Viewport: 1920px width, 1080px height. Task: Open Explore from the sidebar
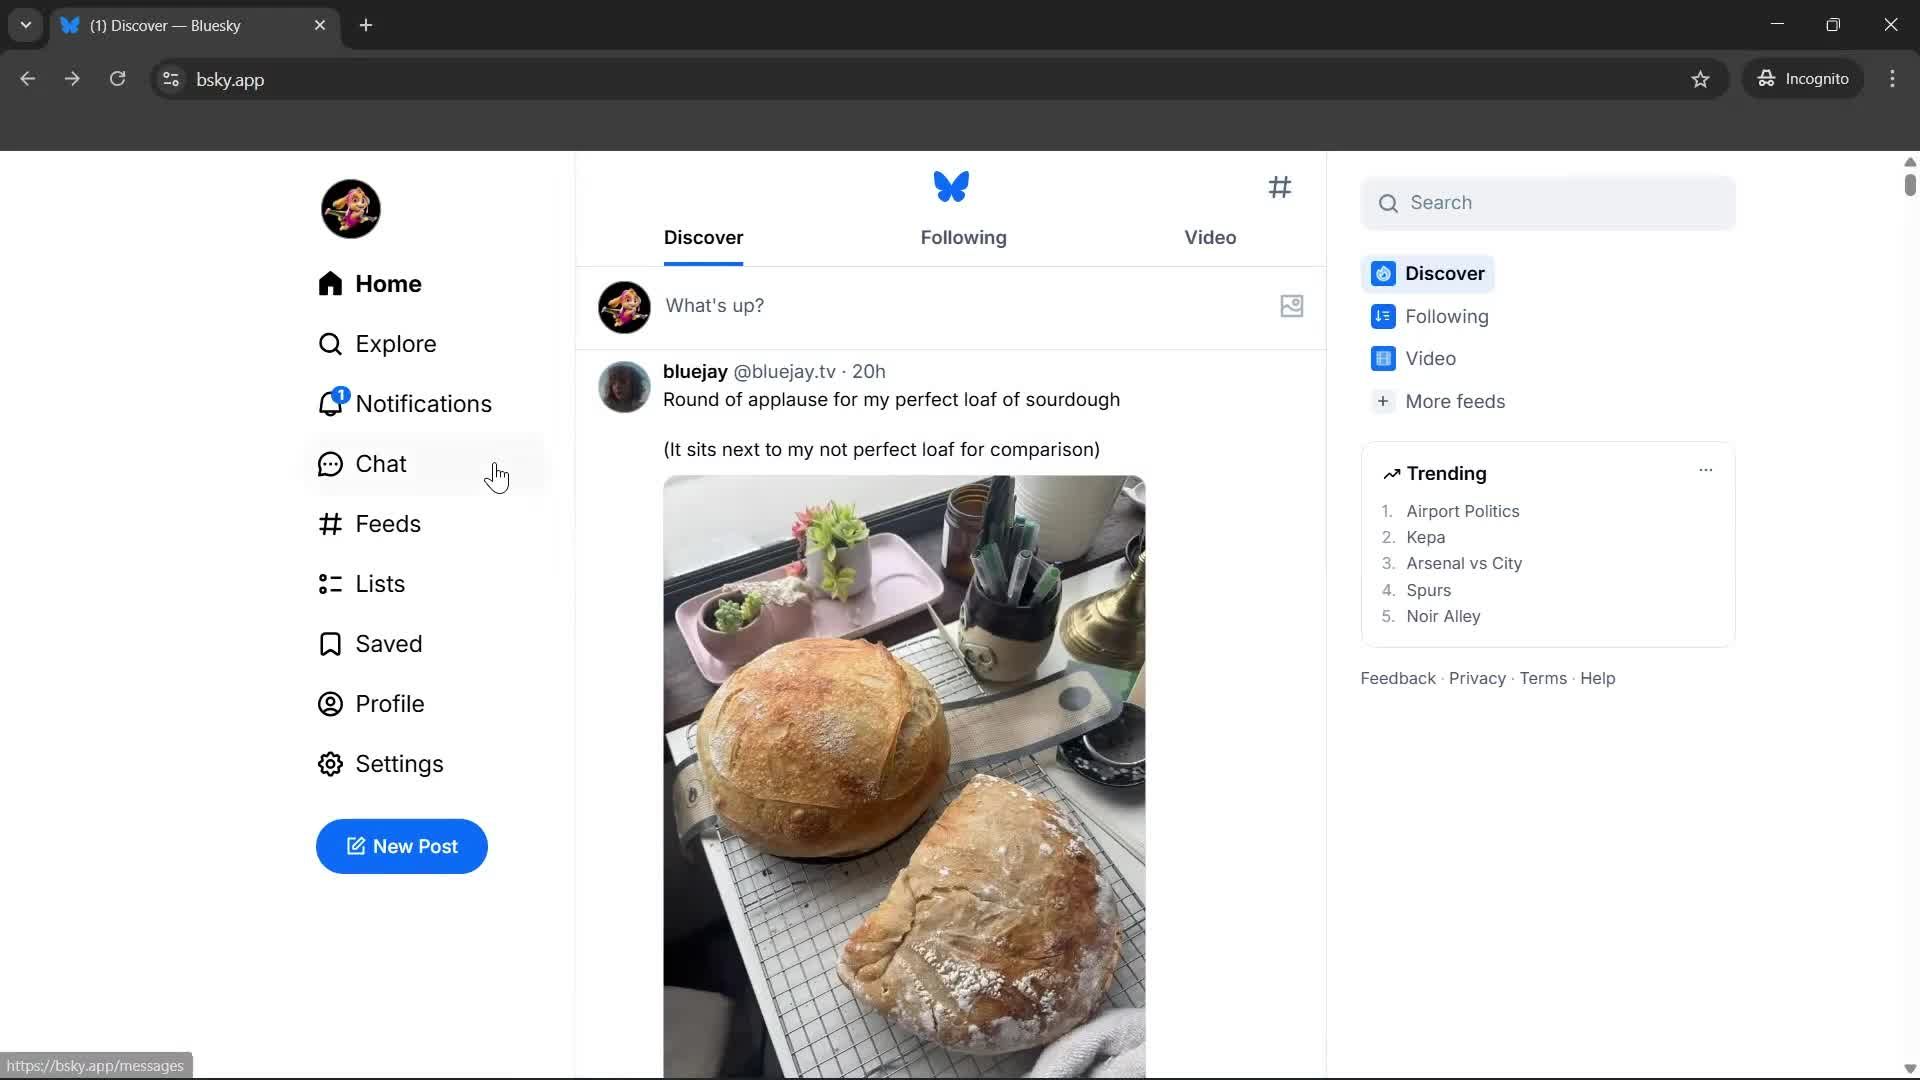396,343
